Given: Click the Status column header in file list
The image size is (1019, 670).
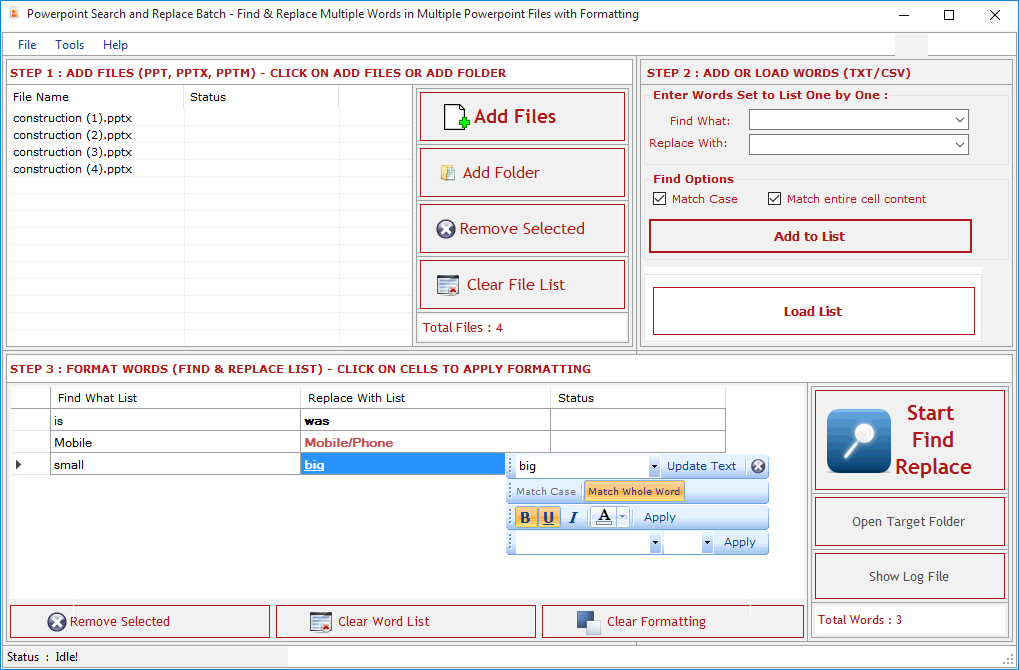Looking at the screenshot, I should coord(261,97).
